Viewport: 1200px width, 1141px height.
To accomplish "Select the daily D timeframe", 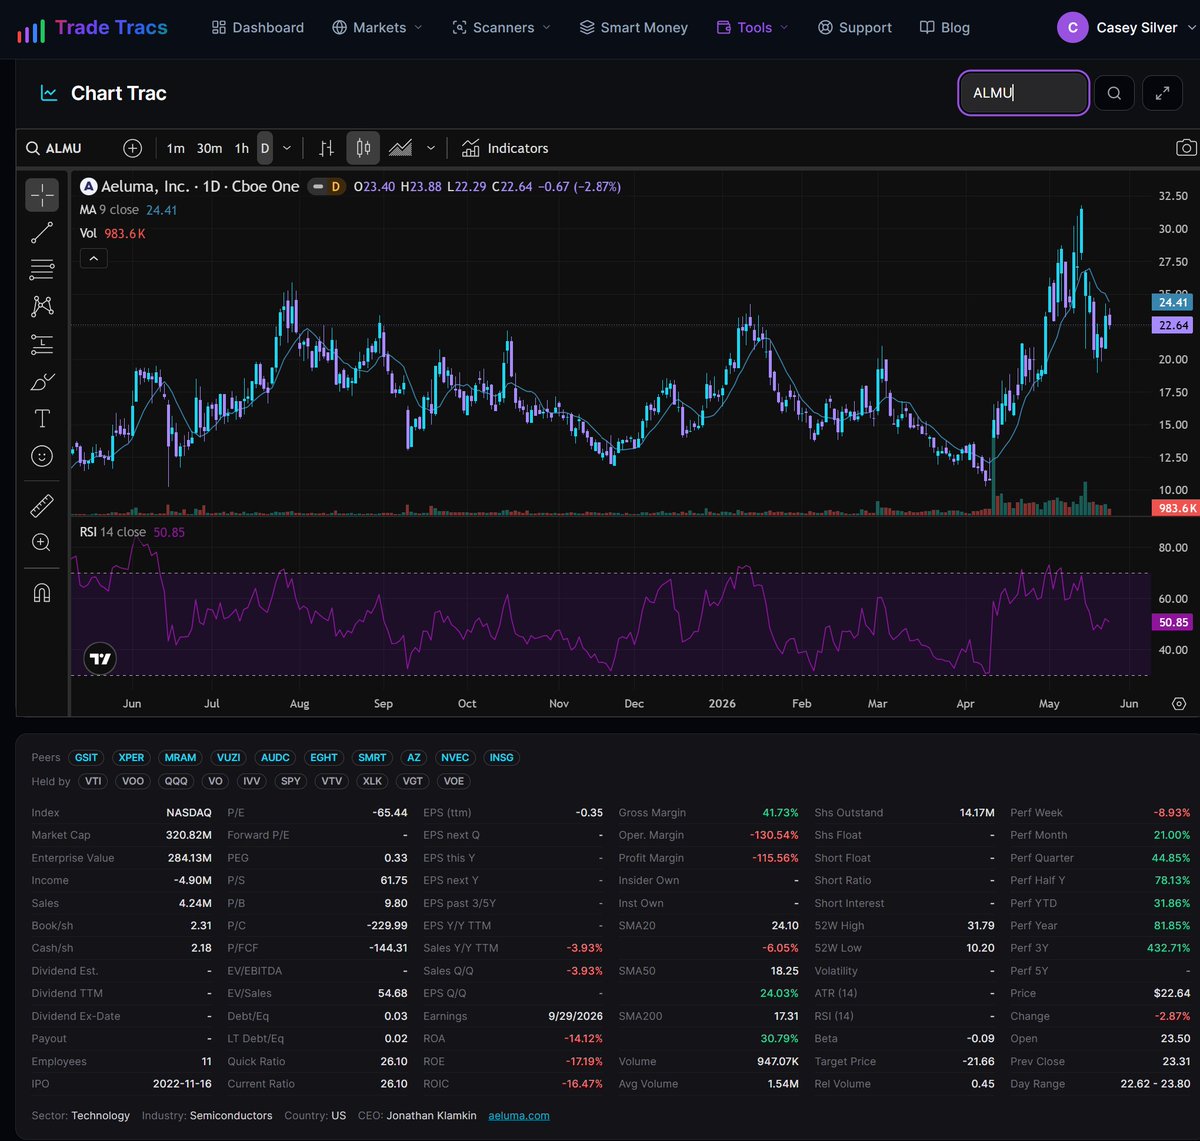I will click(x=265, y=148).
